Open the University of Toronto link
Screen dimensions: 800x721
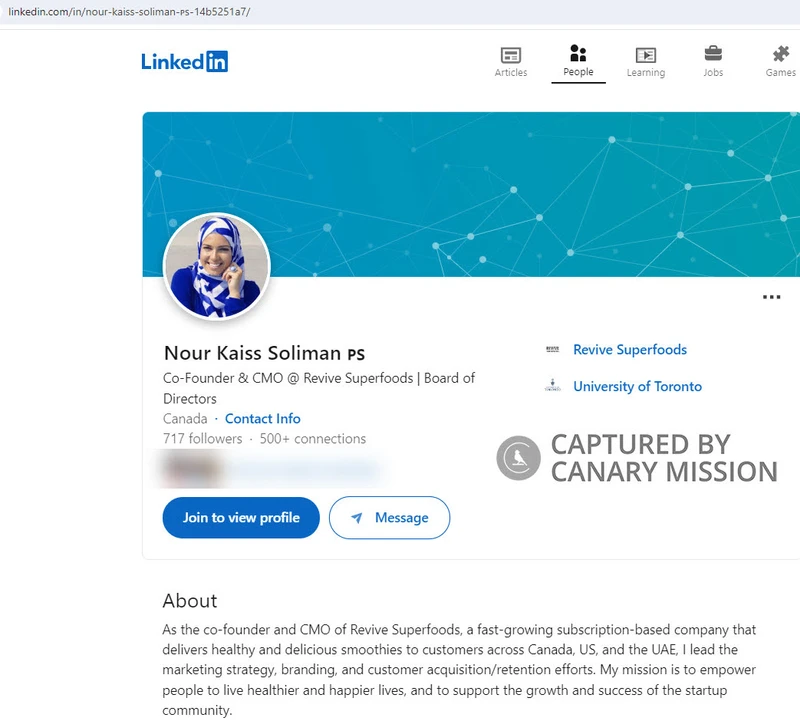click(x=637, y=386)
